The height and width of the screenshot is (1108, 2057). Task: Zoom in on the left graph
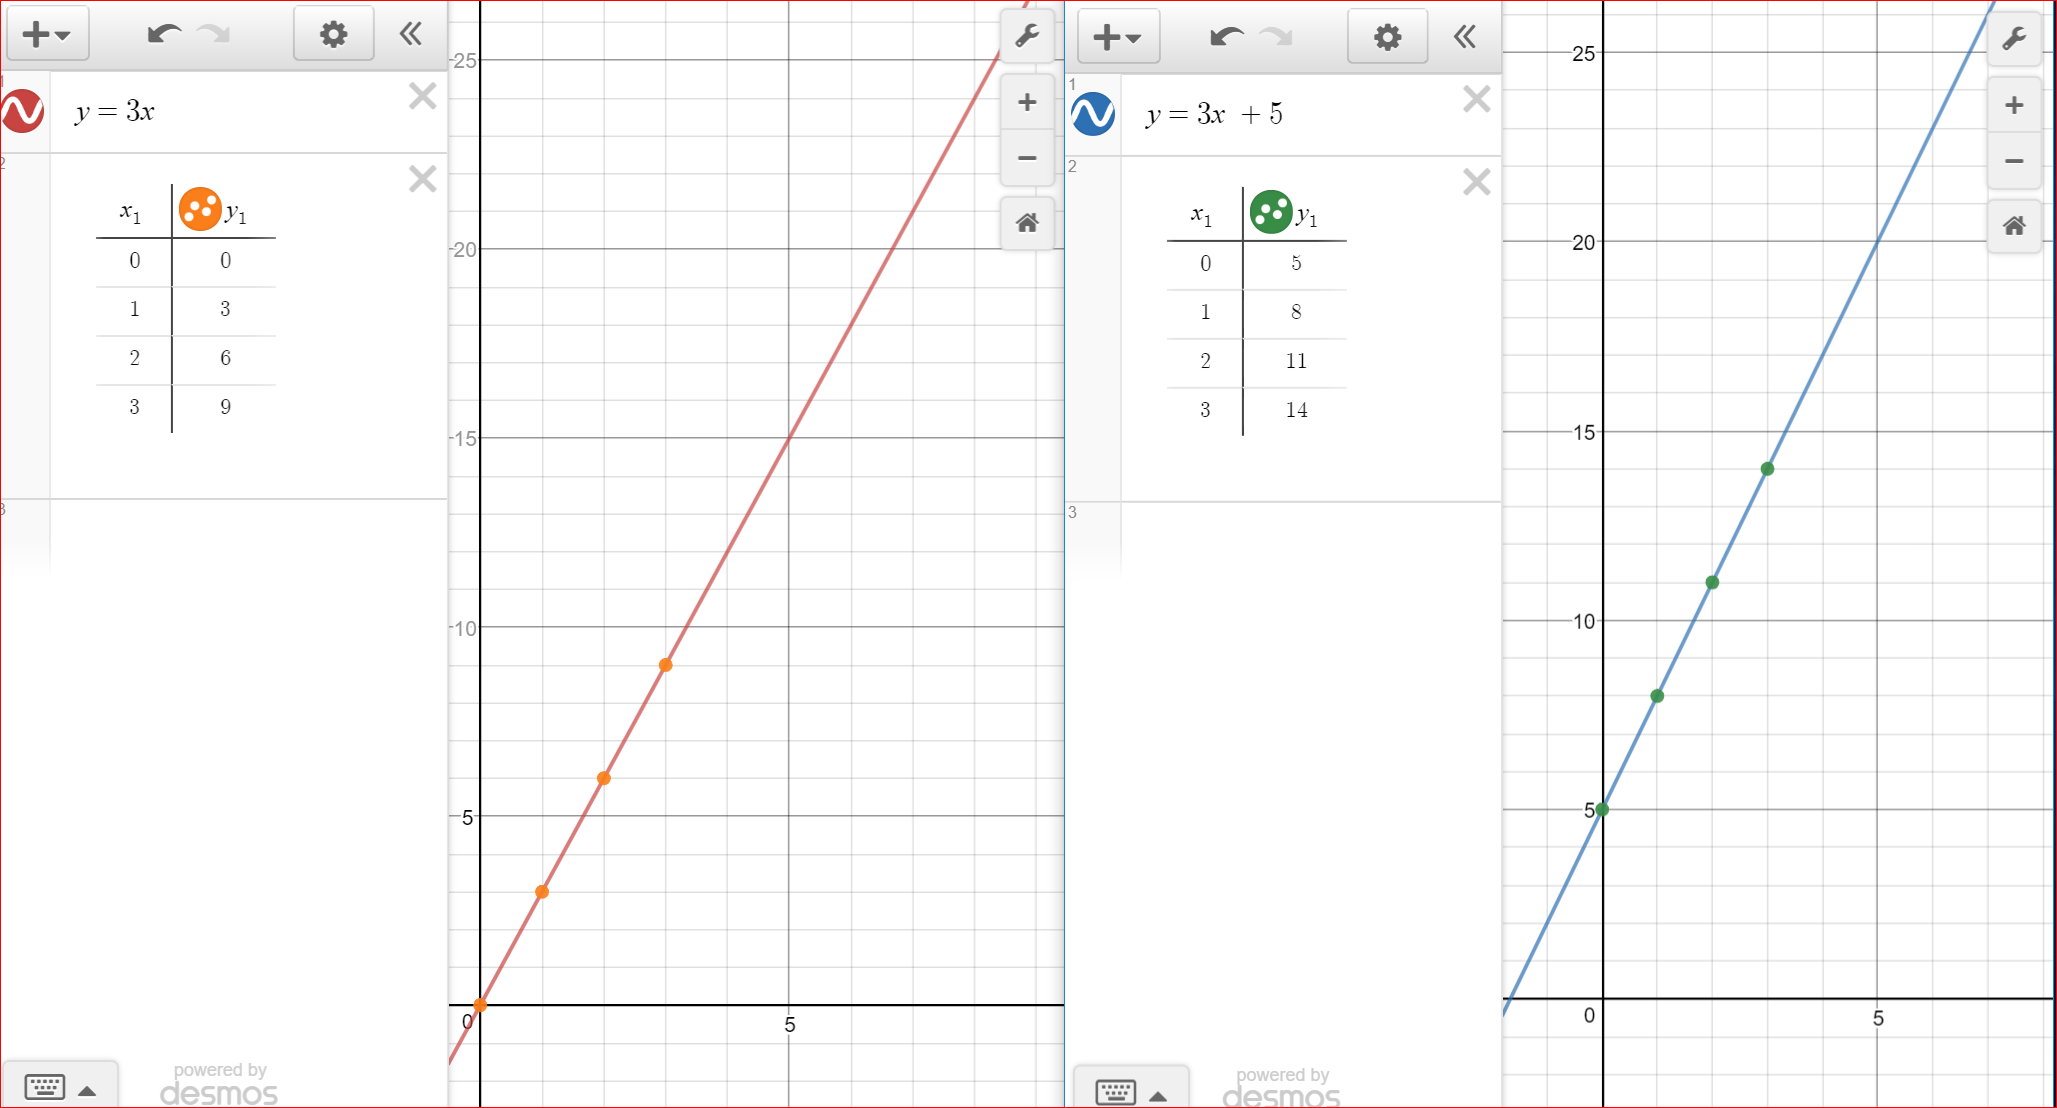[1027, 102]
